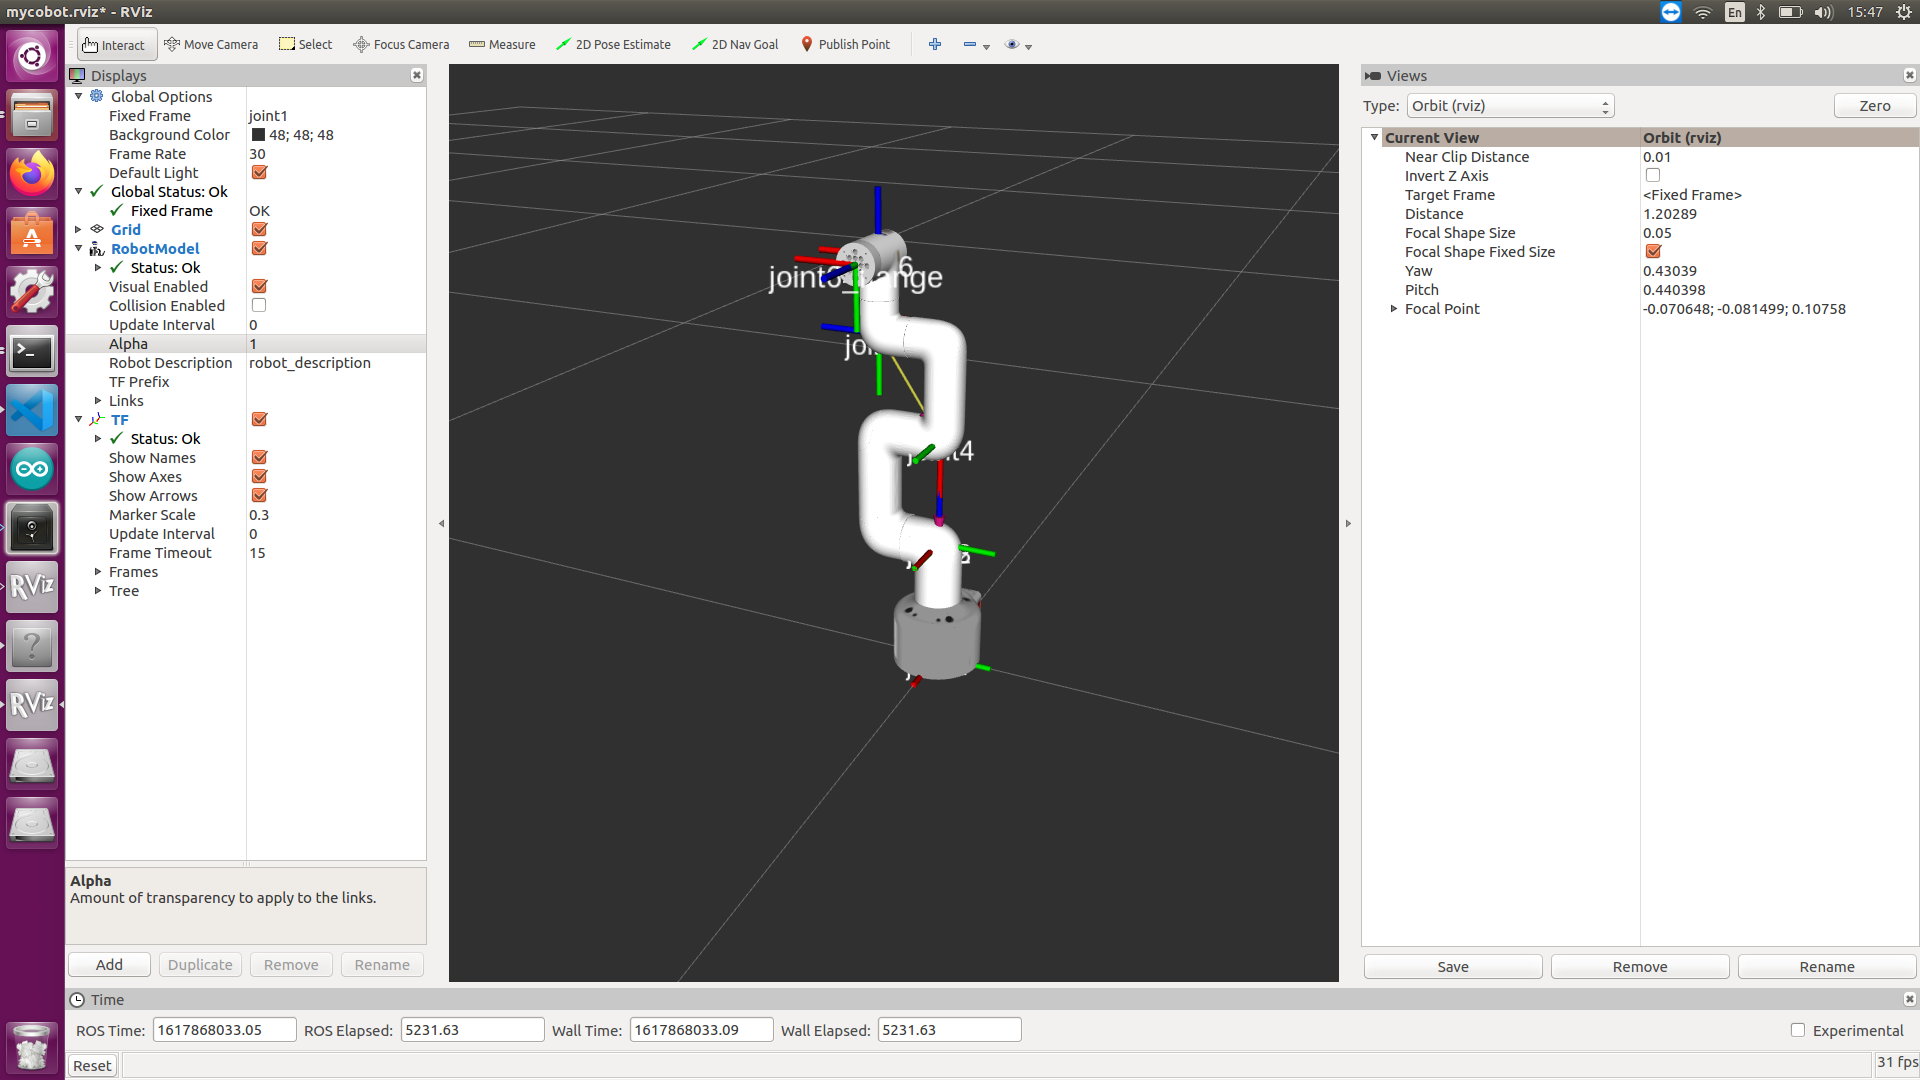Screen dimensions: 1920x1080
Task: Select the Interact tool
Action: pyautogui.click(x=115, y=45)
